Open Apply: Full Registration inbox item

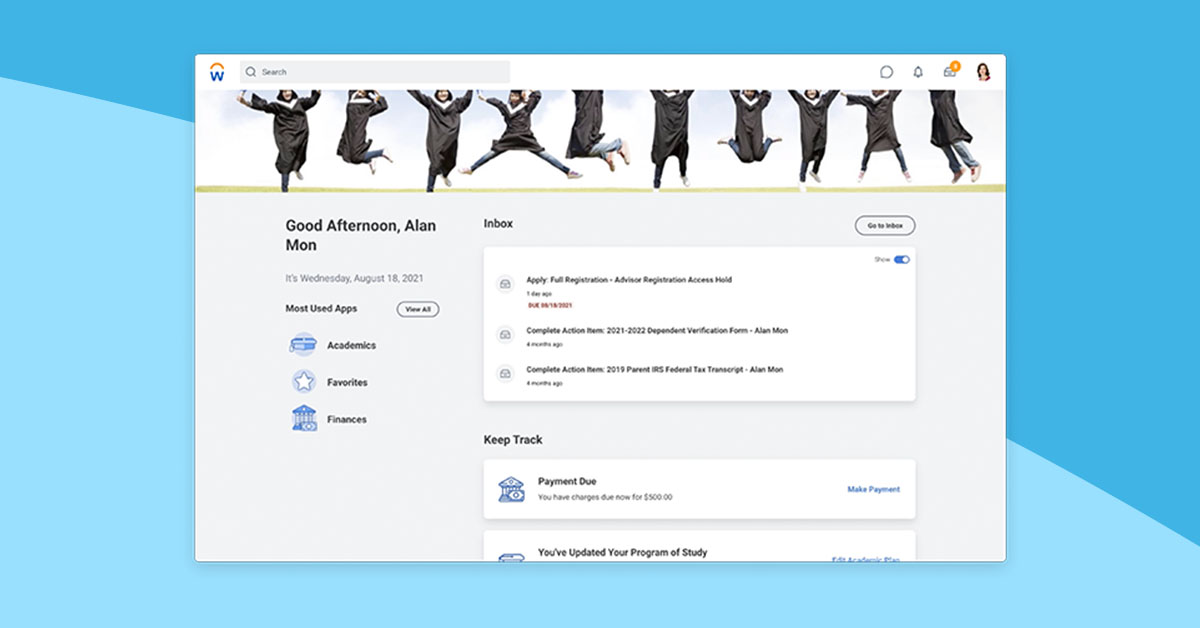pos(629,280)
